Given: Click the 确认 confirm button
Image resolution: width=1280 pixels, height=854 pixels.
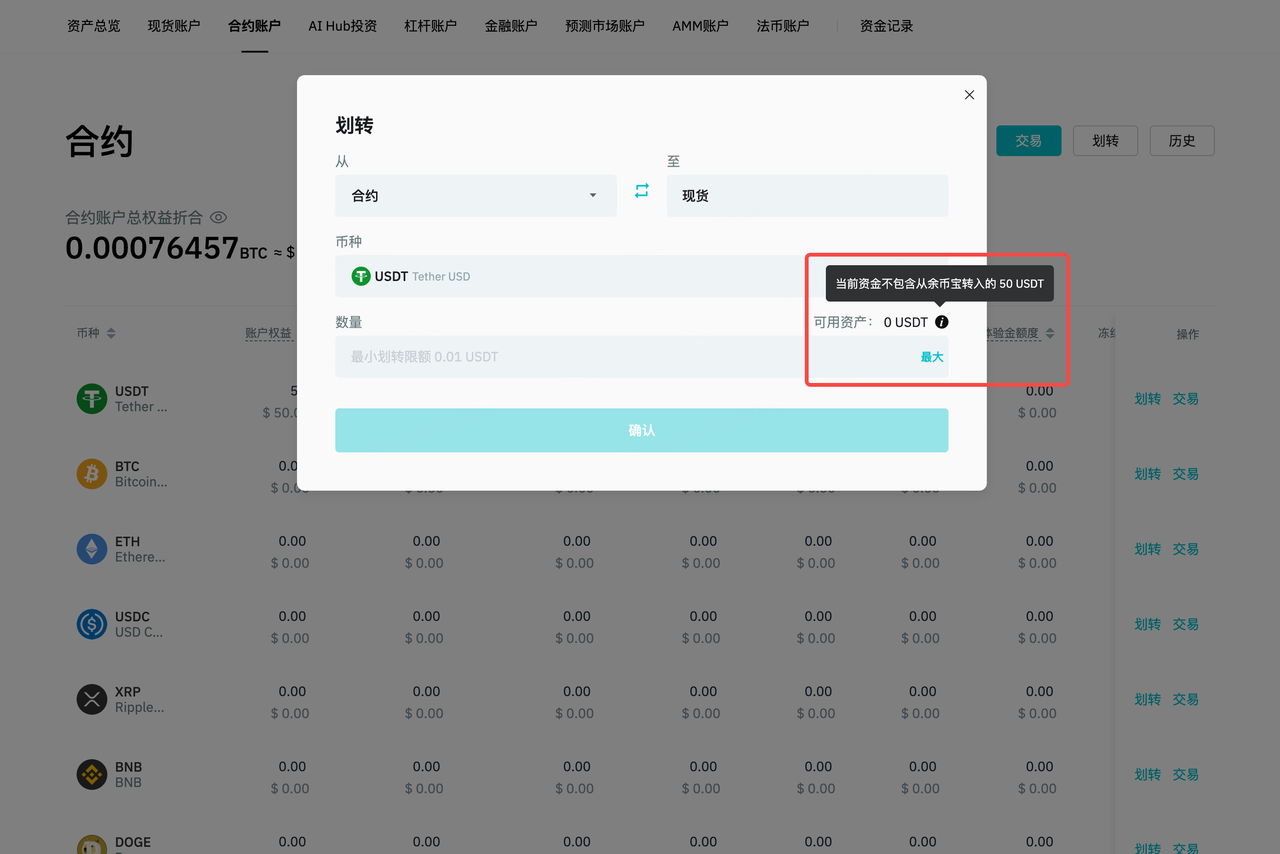Looking at the screenshot, I should (x=642, y=430).
